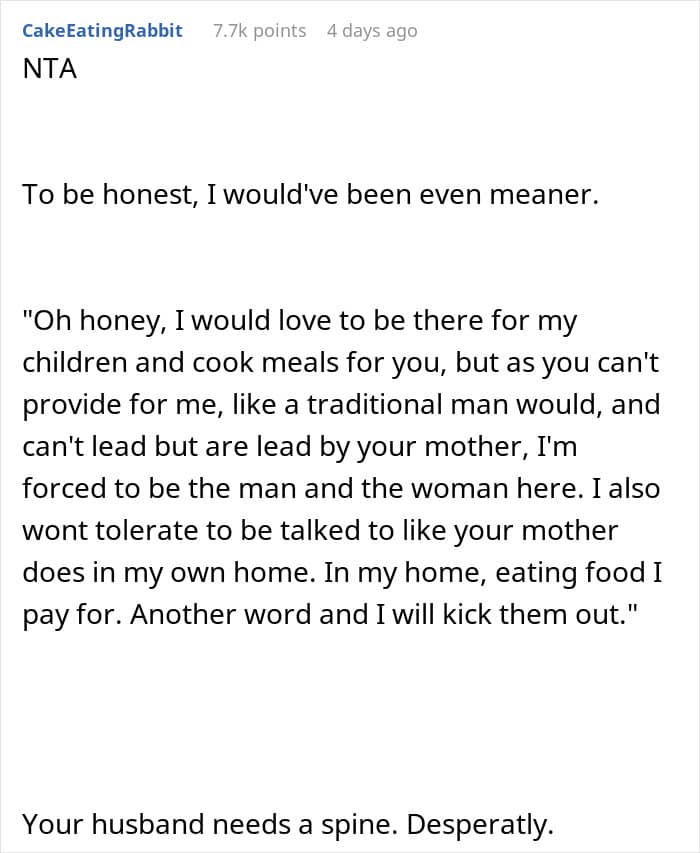This screenshot has width=700, height=853.
Task: Open CakeEatingRabbit's user profile link
Action: (x=102, y=30)
